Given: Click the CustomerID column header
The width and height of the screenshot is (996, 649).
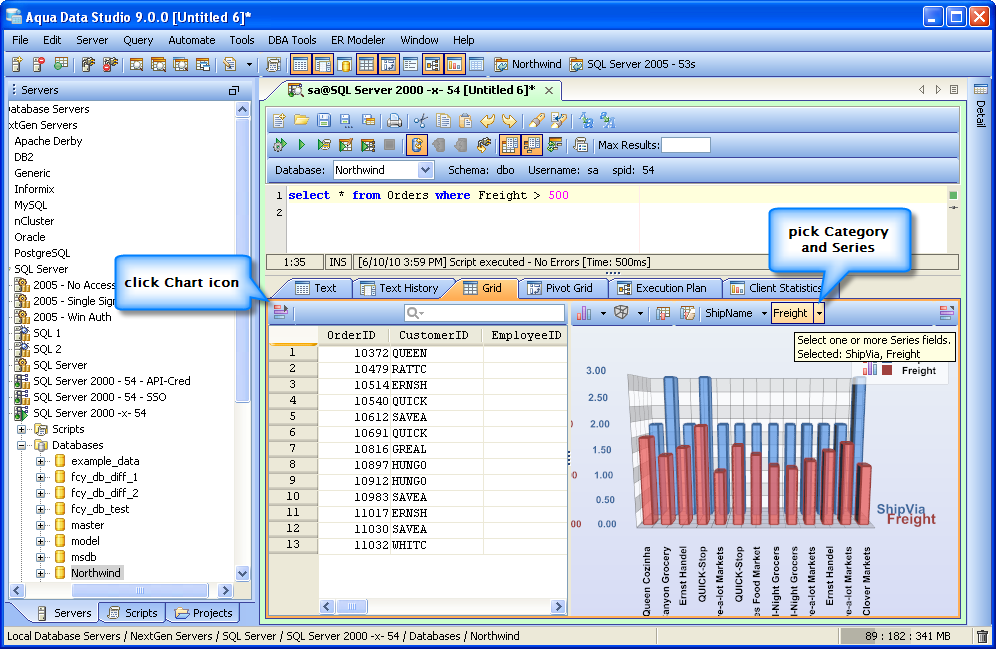Looking at the screenshot, I should [x=434, y=335].
